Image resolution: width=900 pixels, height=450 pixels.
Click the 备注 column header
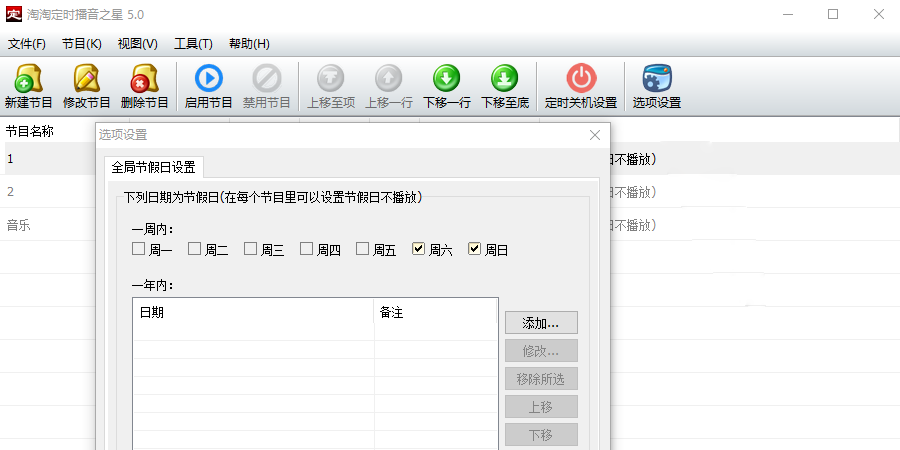[x=435, y=313]
